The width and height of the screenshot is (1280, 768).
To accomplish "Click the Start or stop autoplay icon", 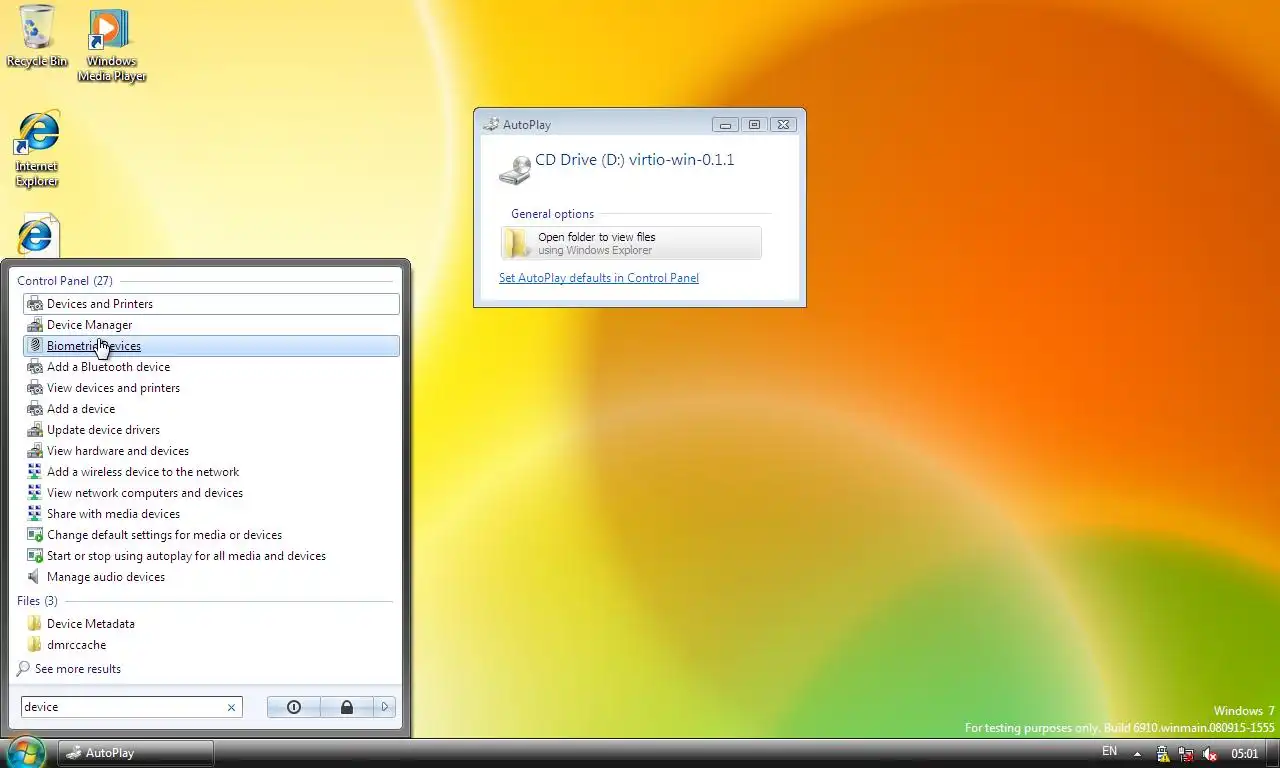I will point(35,556).
